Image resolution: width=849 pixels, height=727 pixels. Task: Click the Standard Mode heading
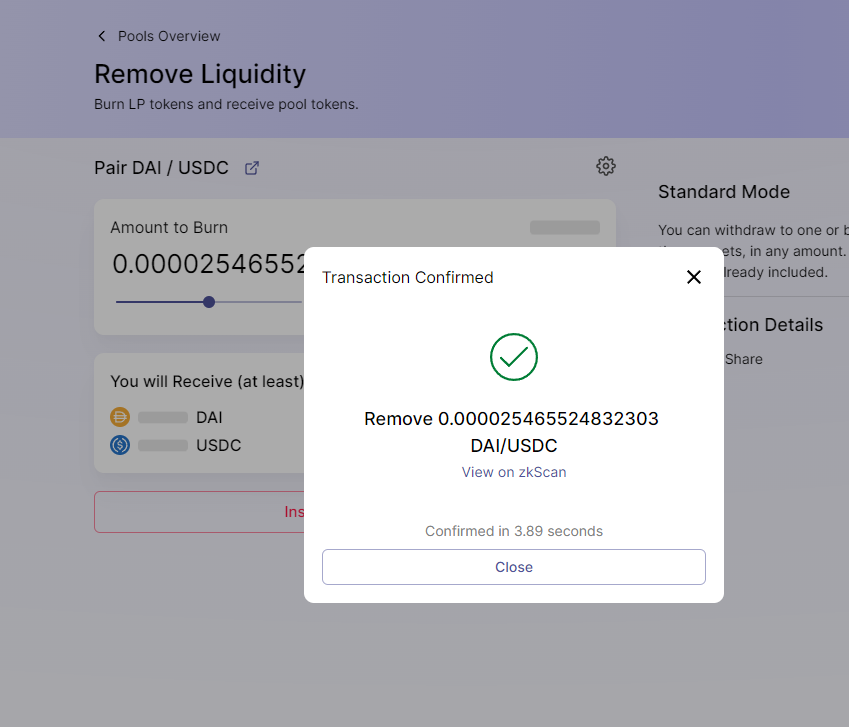point(724,192)
